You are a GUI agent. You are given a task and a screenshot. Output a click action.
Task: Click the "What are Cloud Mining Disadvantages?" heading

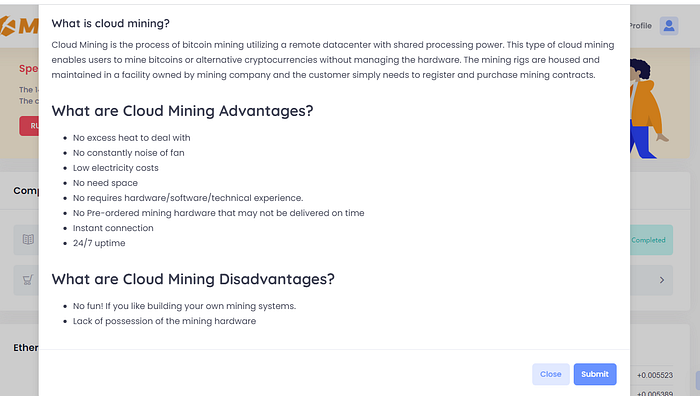193,279
